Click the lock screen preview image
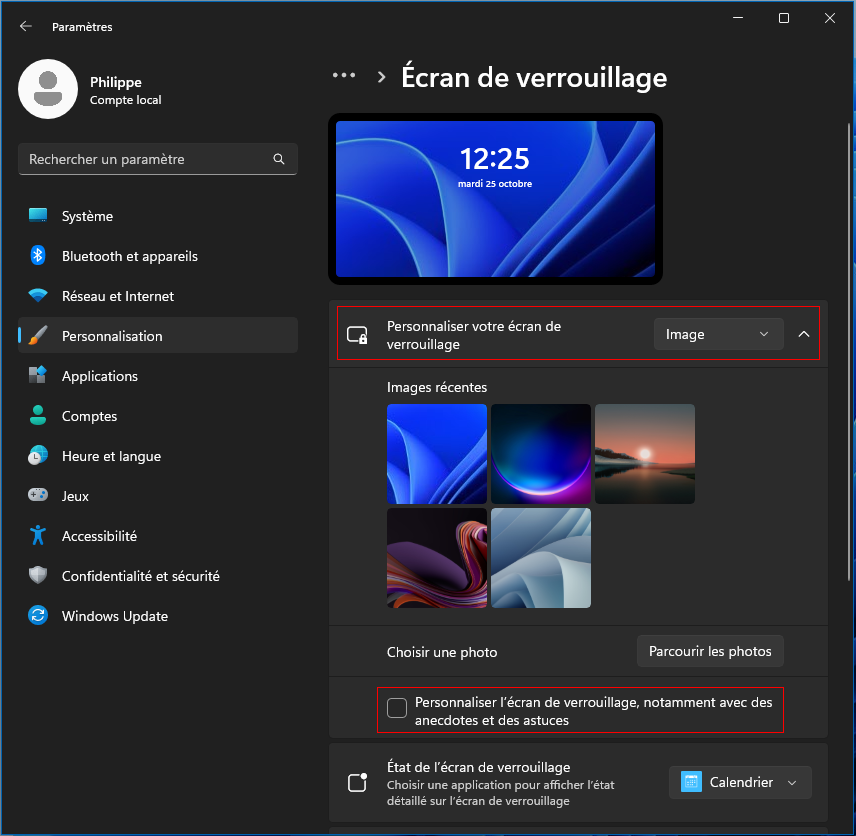The image size is (856, 836). [x=495, y=199]
